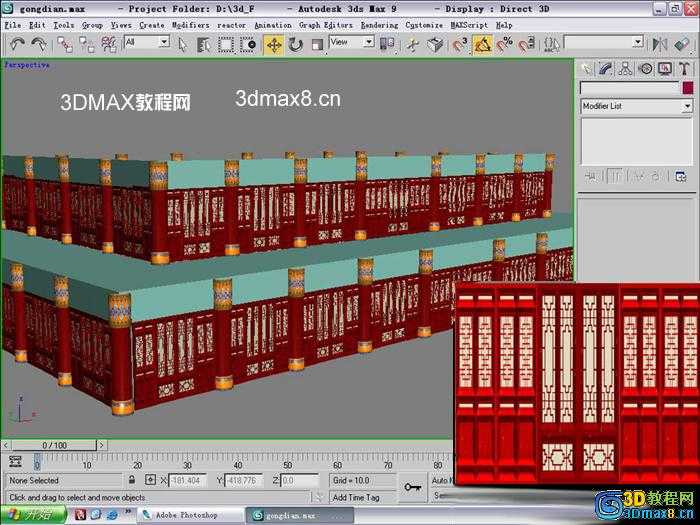The image size is (700, 525).
Task: Toggle the 3D Snaps magnet
Action: (460, 45)
